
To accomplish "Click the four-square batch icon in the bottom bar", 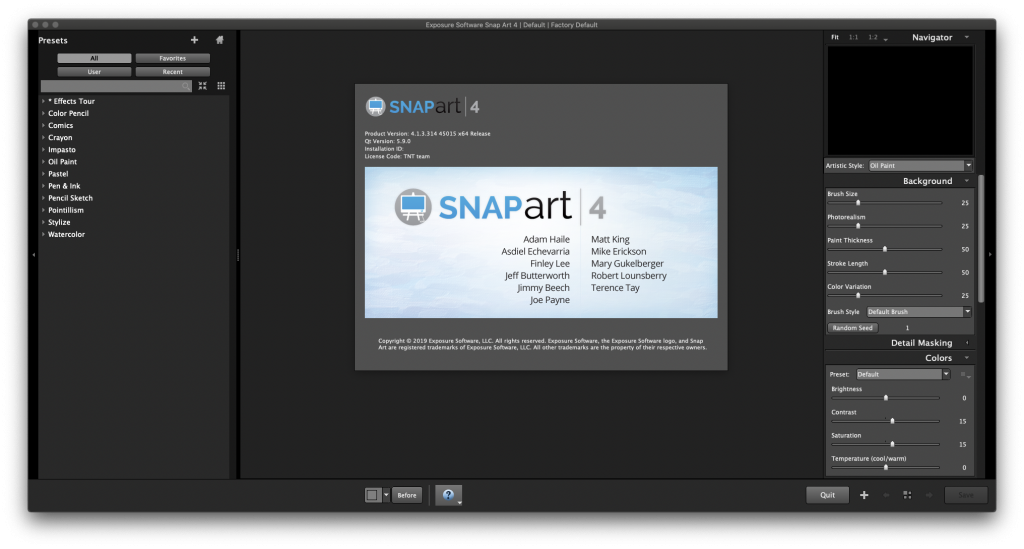I will pos(907,495).
